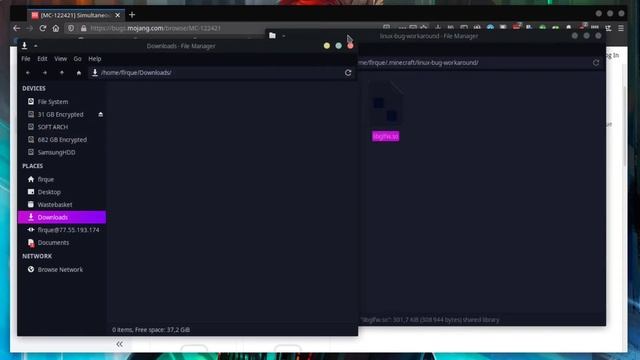Open the Go menu

[x=78, y=59]
